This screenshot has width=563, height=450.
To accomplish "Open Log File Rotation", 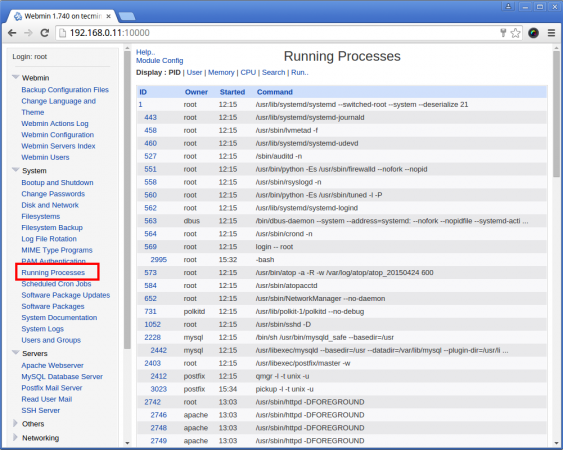I will [x=49, y=239].
